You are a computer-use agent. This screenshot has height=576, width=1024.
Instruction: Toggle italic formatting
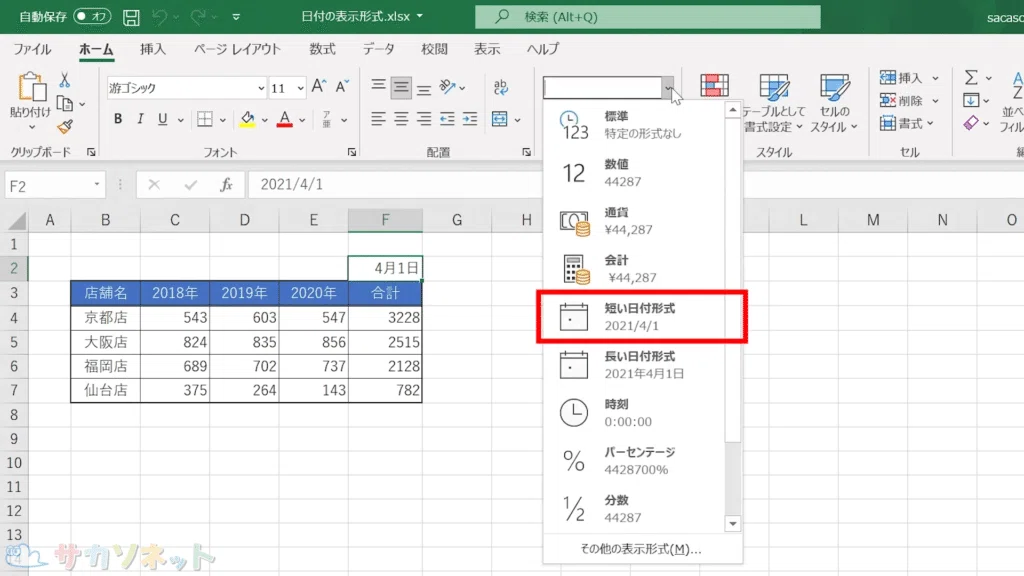[x=140, y=119]
